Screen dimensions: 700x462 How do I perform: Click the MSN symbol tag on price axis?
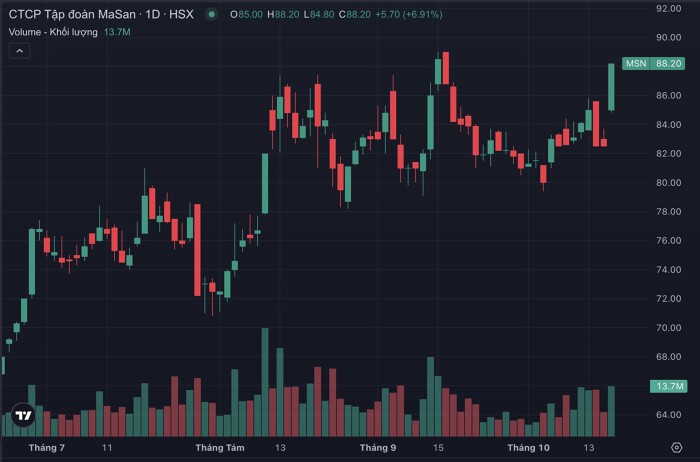pos(635,63)
